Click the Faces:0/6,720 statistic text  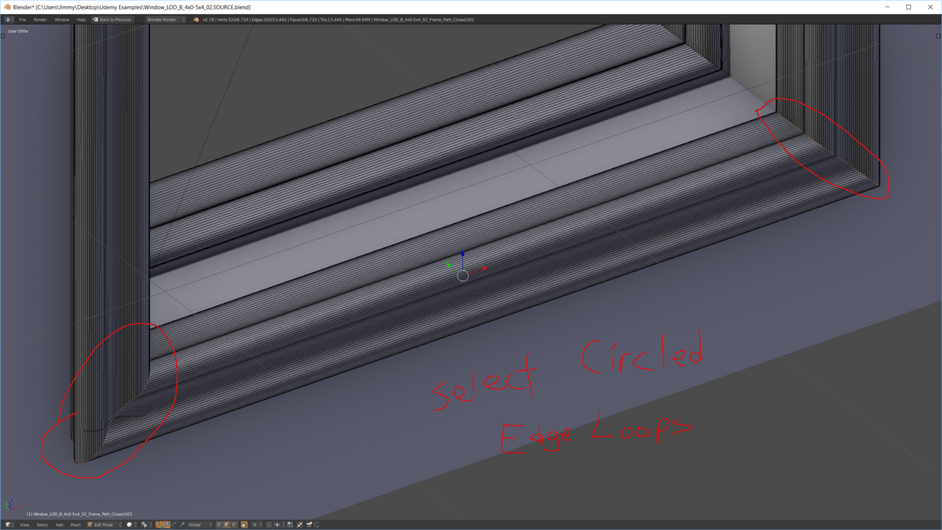pos(303,19)
